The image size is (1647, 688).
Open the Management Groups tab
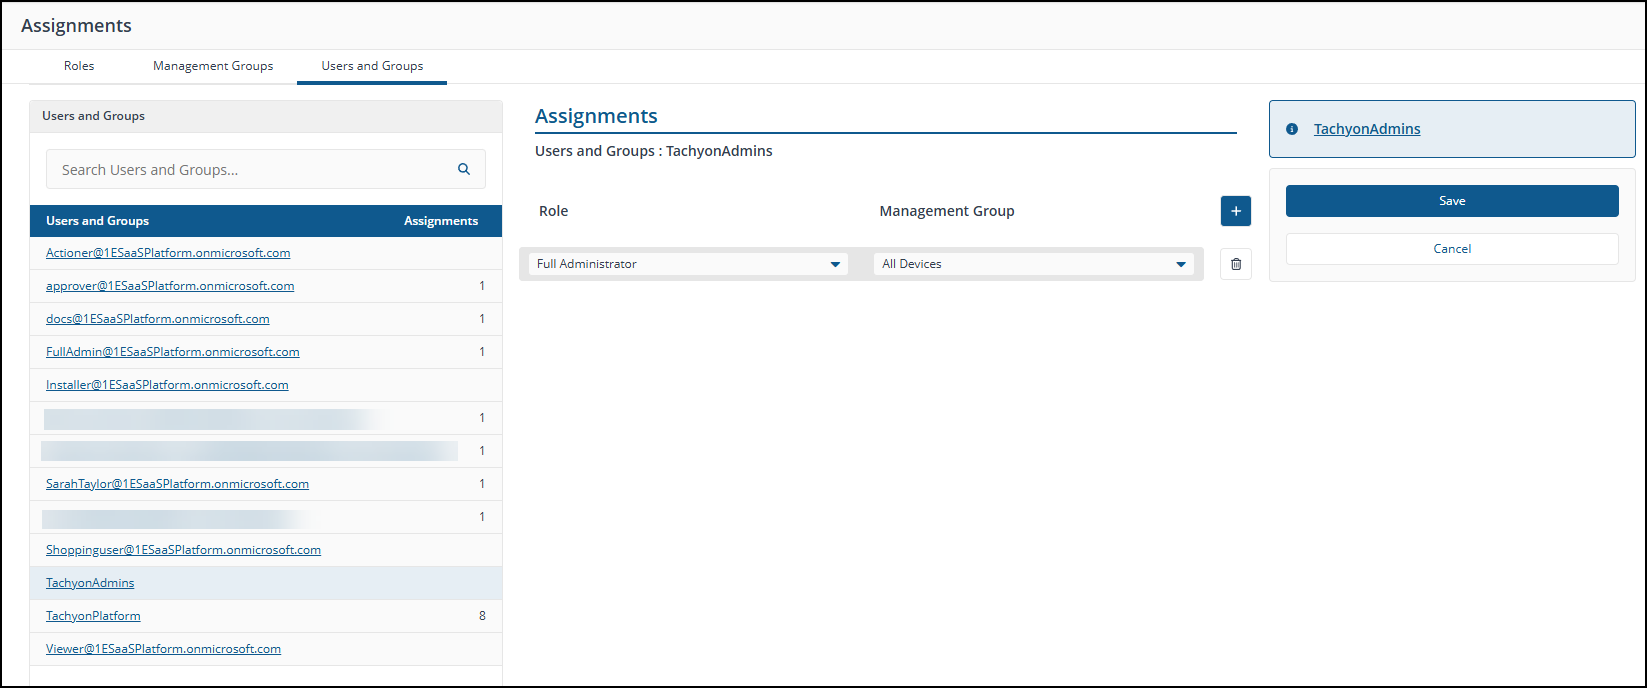[x=213, y=66]
